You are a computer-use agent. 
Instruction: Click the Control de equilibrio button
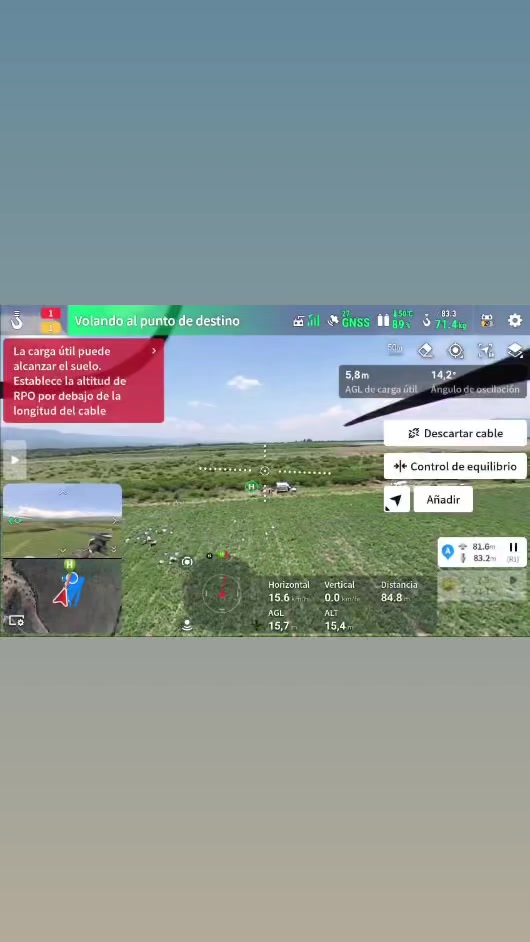[x=455, y=466]
